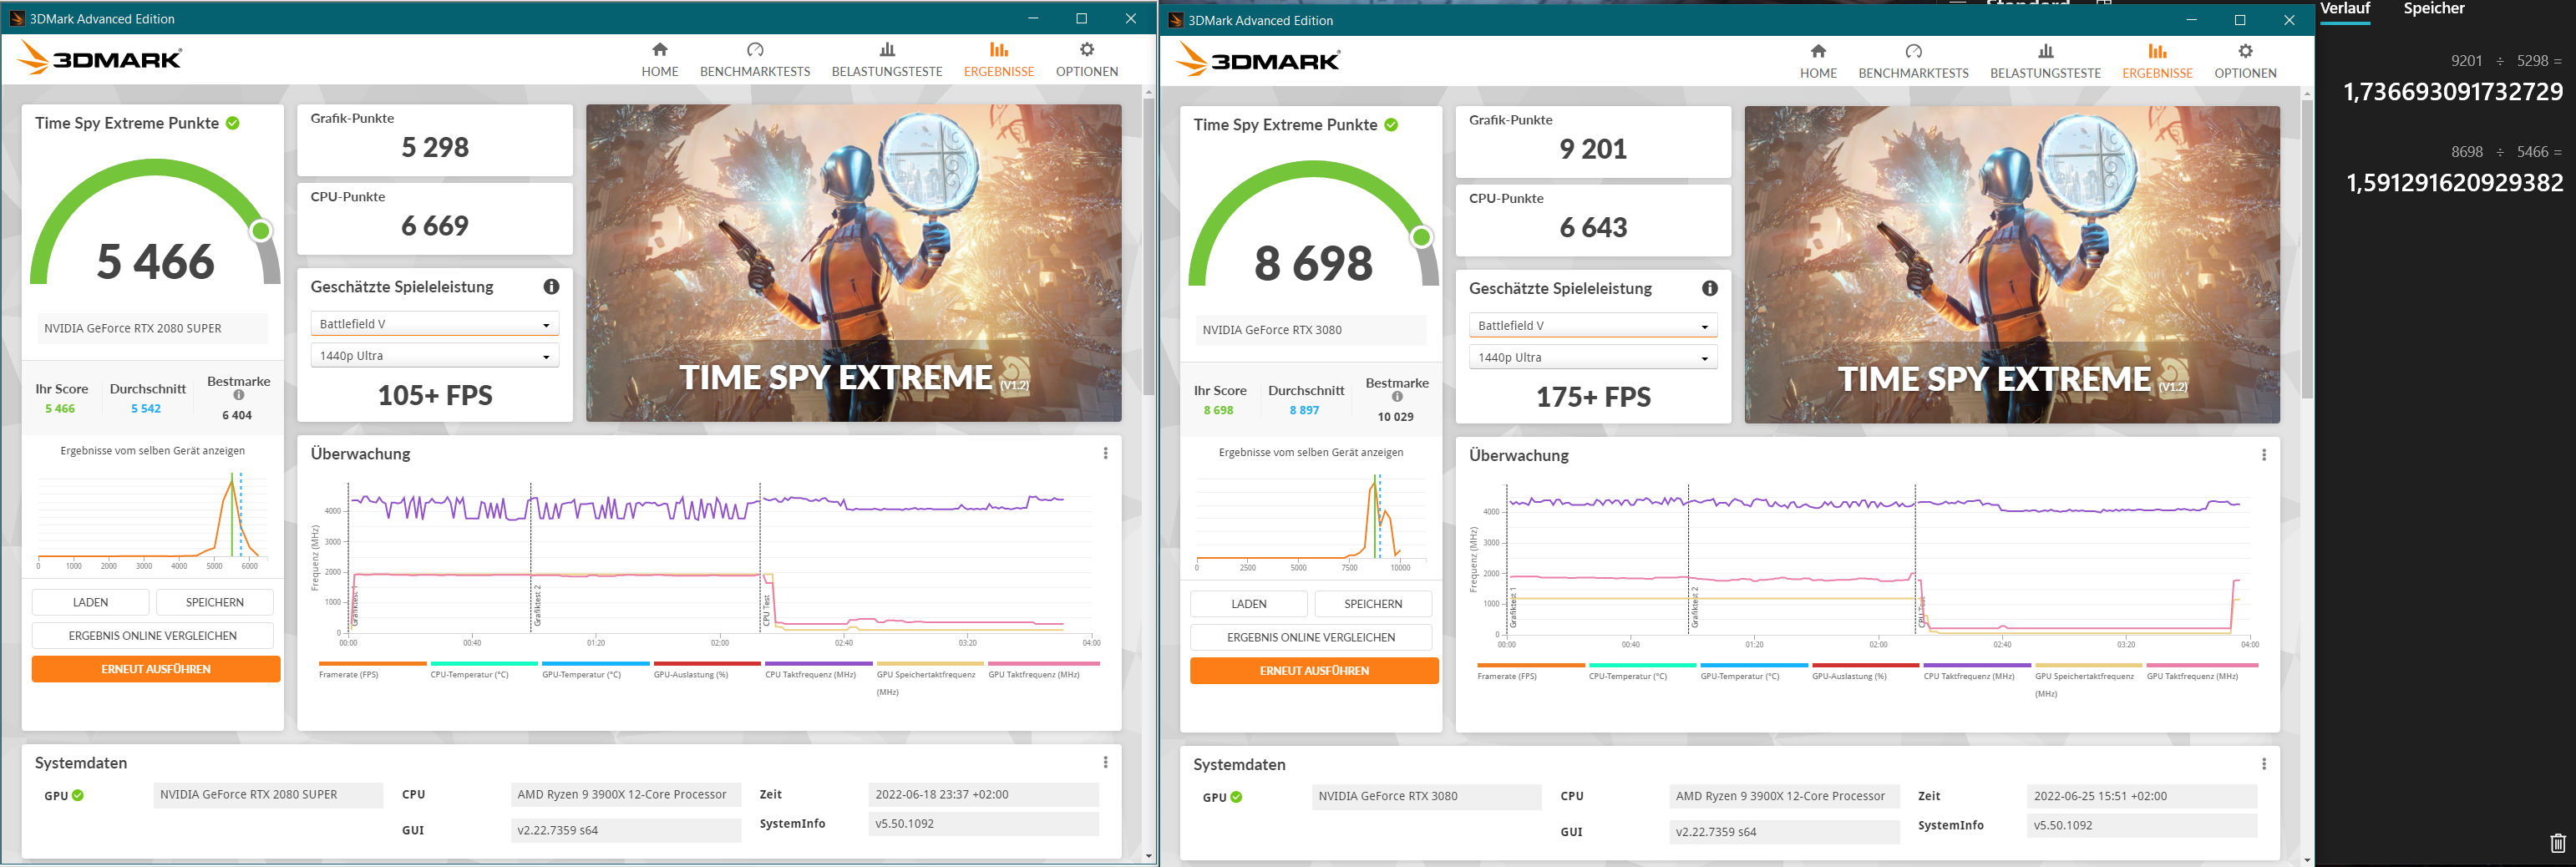Select ERGEBNISSE tab in left 3DMark window
2576x867 pixels.
point(999,60)
